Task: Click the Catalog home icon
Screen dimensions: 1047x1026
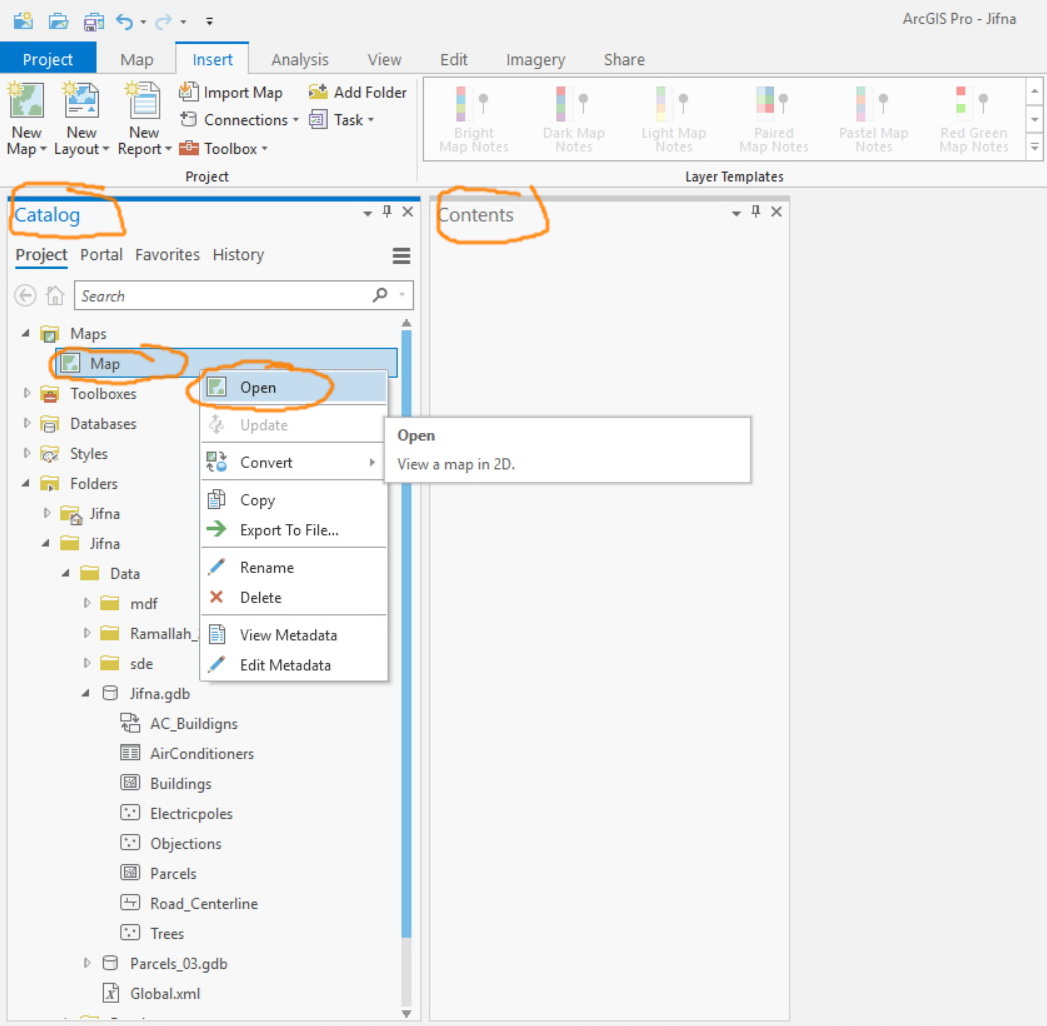Action: 55,295
